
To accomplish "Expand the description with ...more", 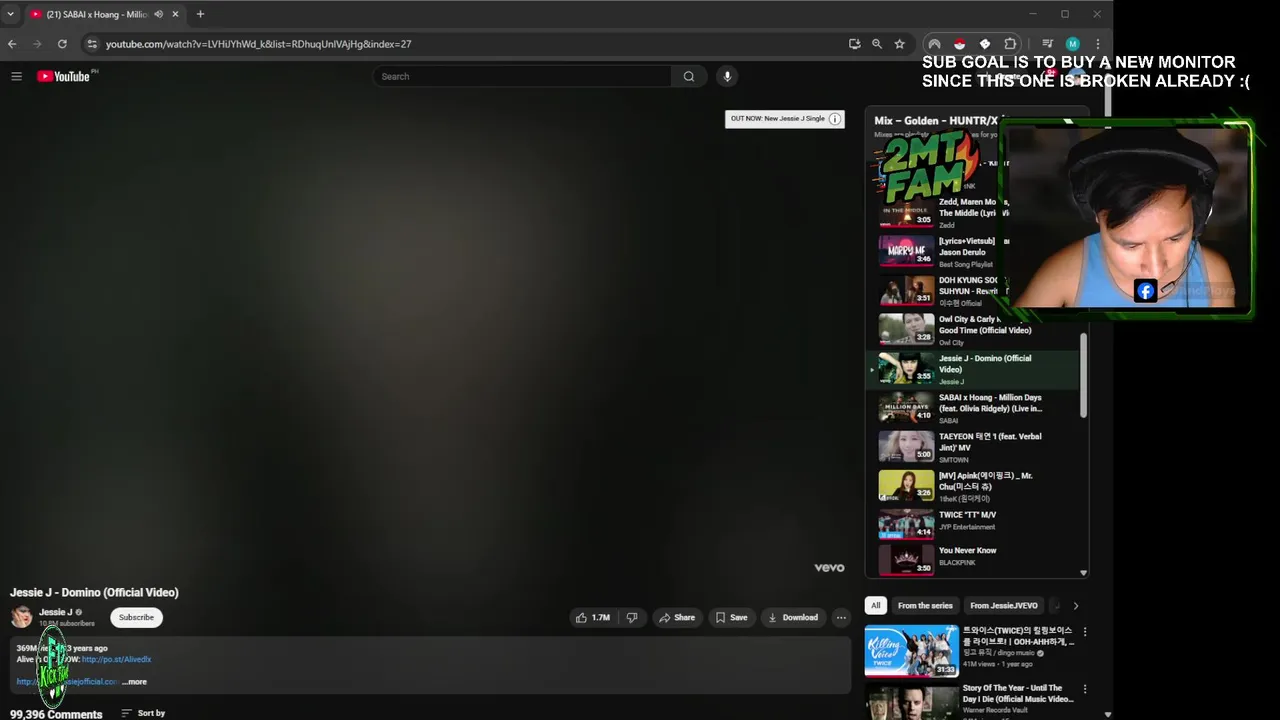I will click(x=134, y=682).
